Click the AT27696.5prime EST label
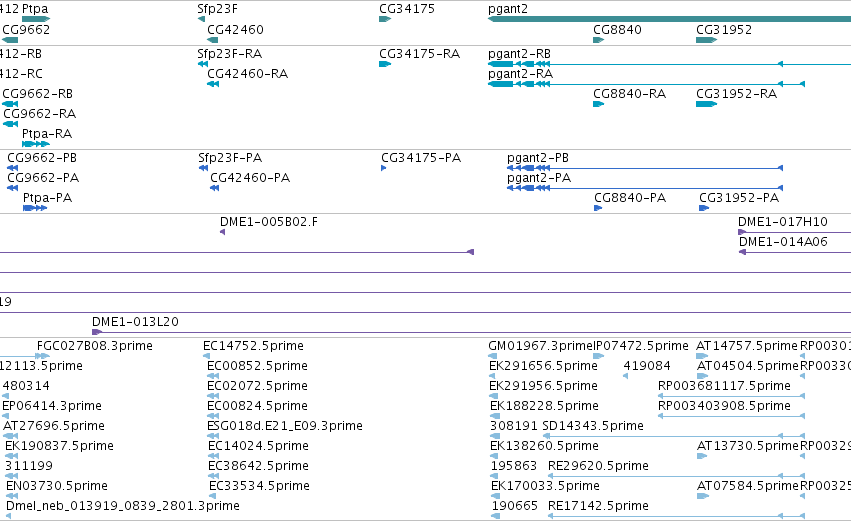The width and height of the screenshot is (851, 521). click(54, 426)
